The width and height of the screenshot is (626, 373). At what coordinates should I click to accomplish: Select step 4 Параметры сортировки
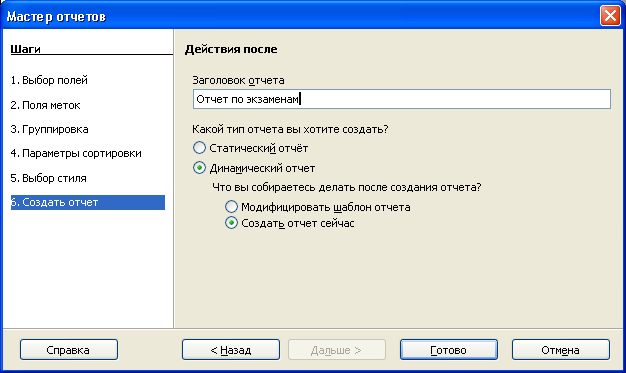point(76,153)
